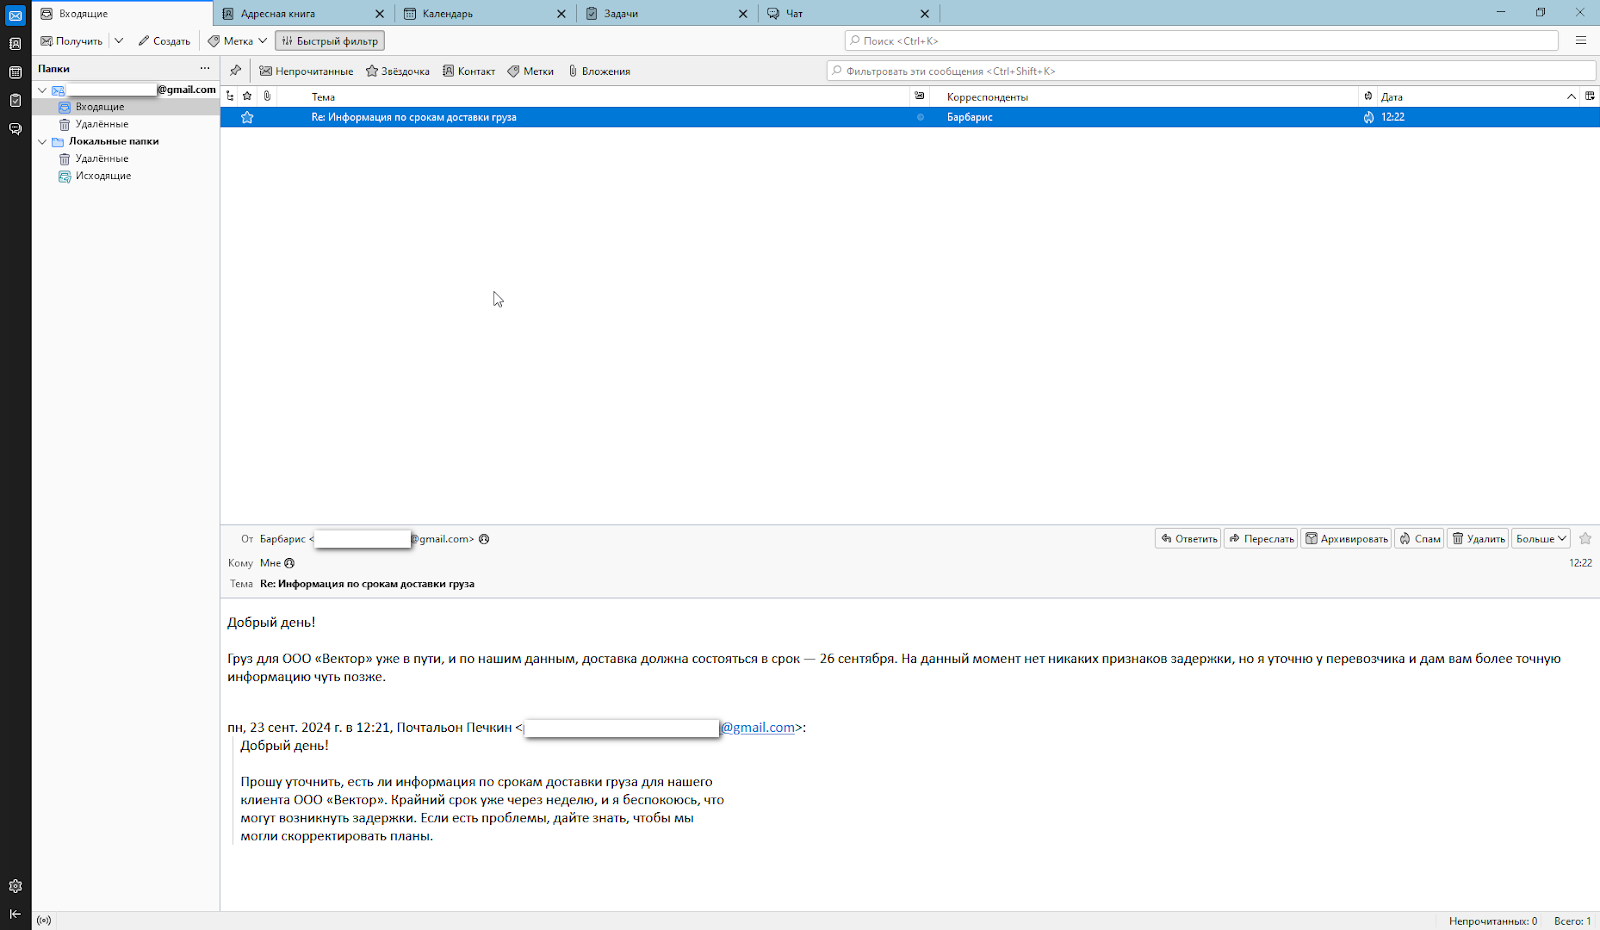Click Получить to fetch mail

pos(71,41)
